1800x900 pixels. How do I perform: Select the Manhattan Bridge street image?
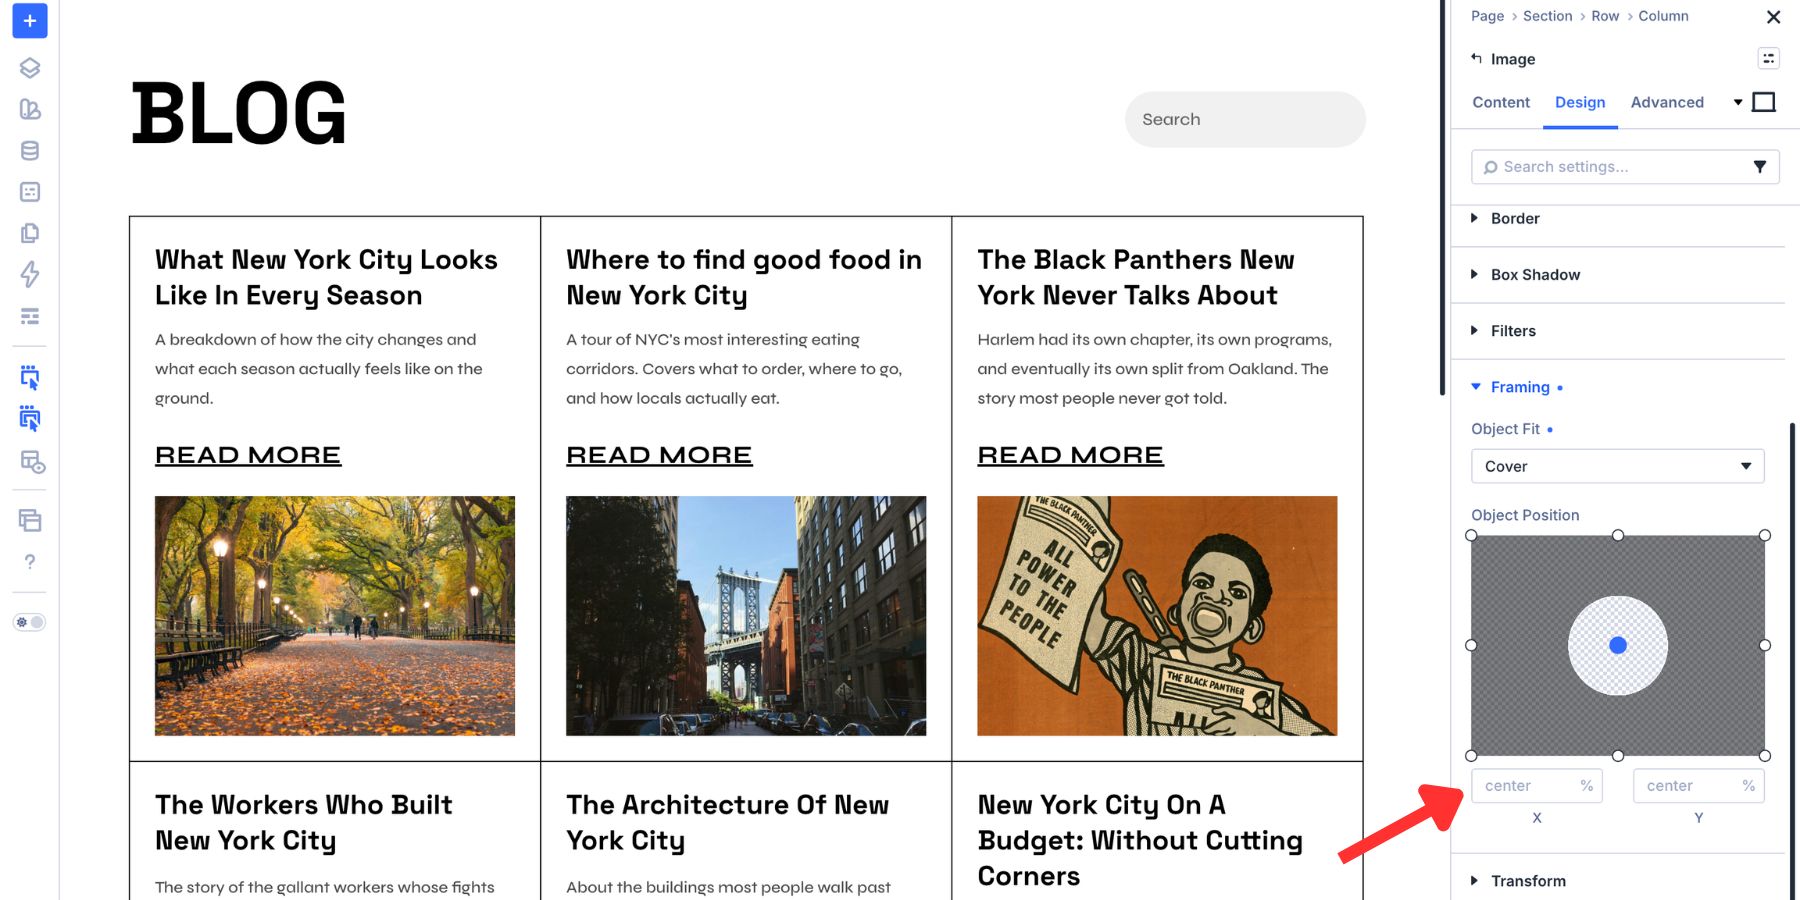pyautogui.click(x=746, y=616)
